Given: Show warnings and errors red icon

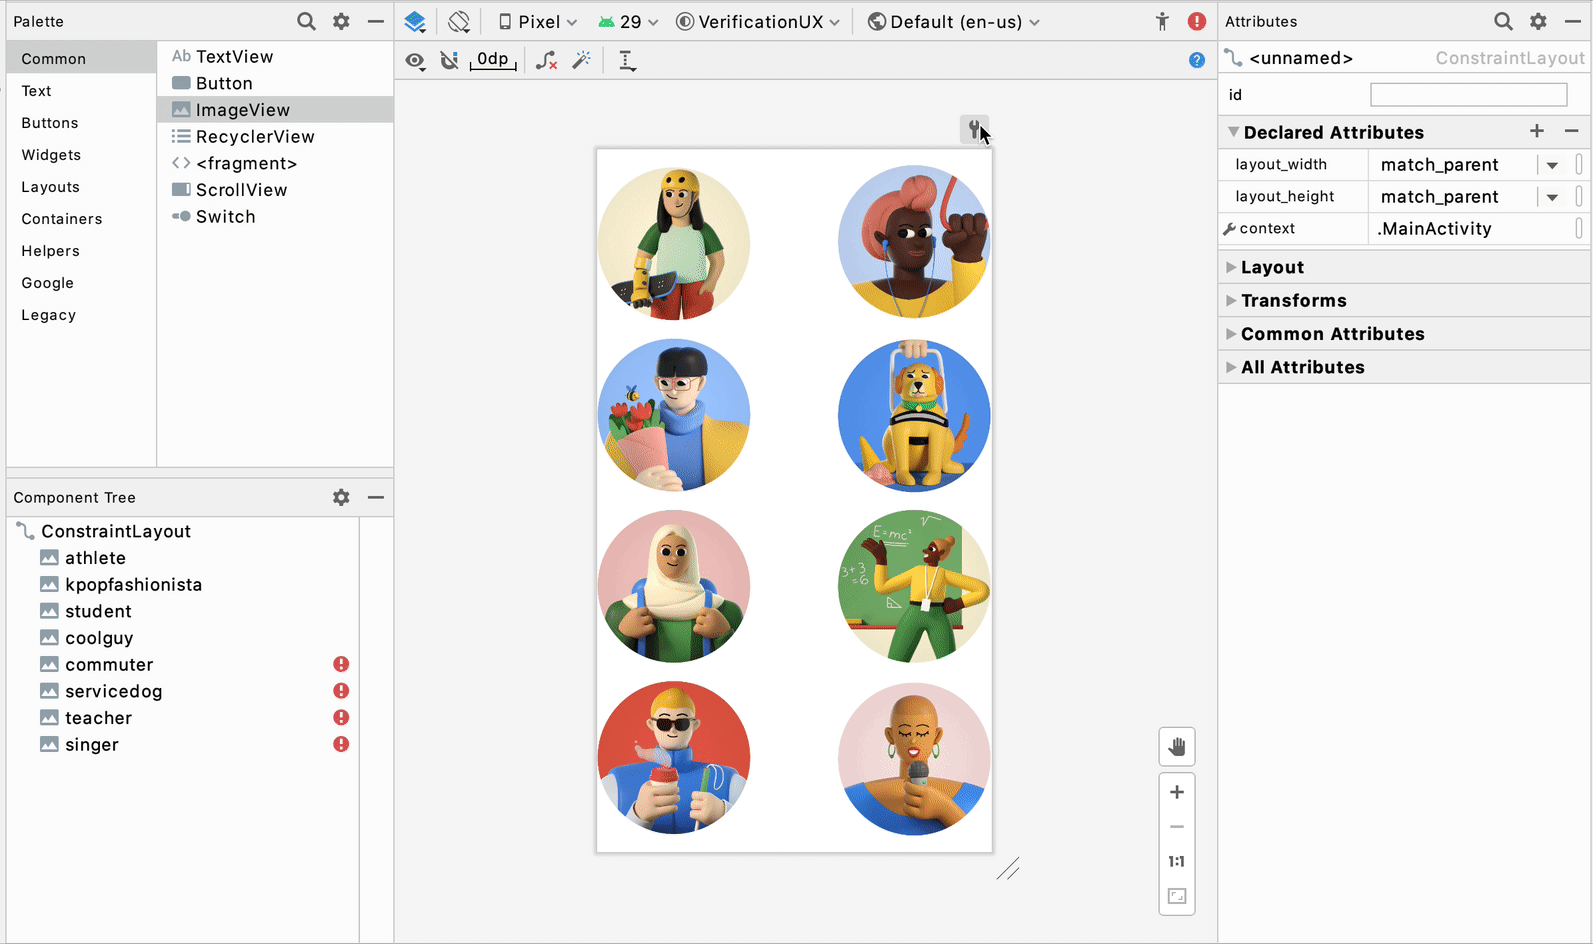Looking at the screenshot, I should 1197,21.
